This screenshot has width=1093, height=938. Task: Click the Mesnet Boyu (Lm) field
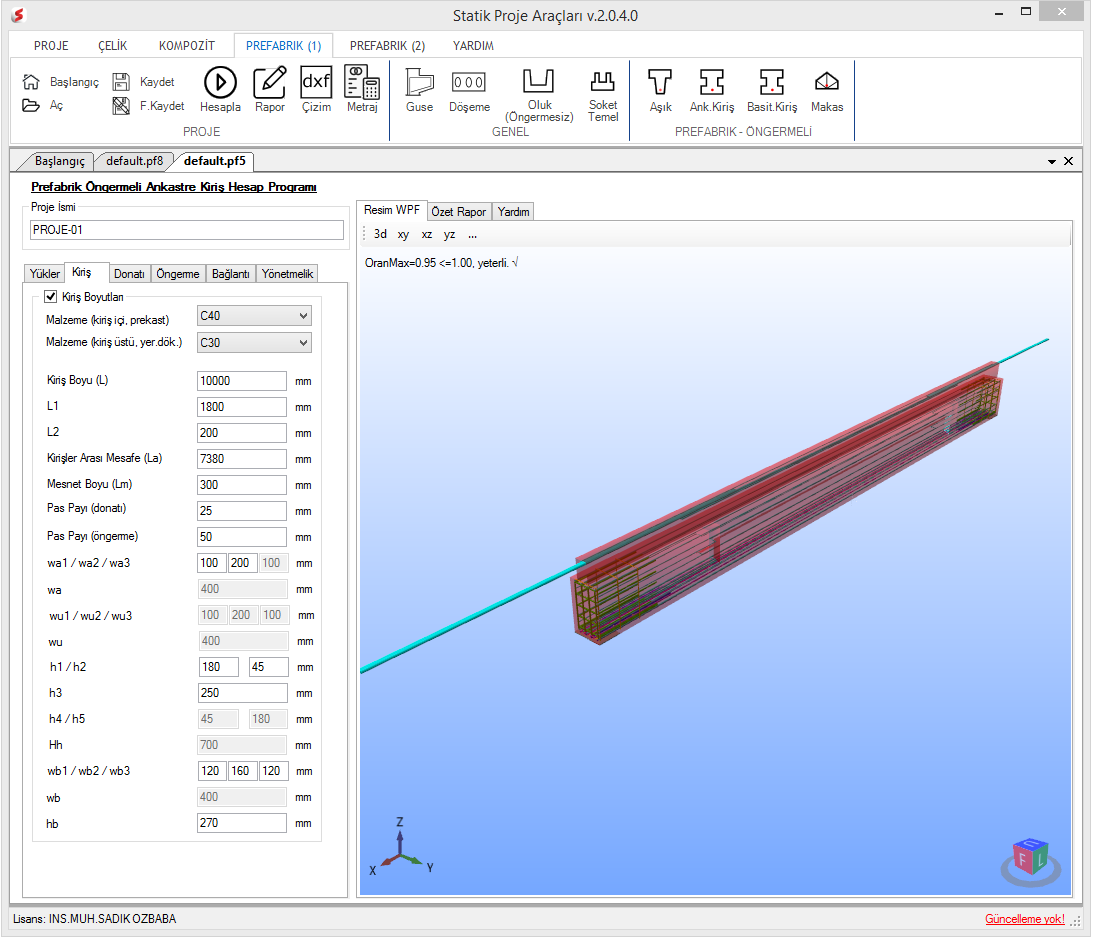[242, 485]
